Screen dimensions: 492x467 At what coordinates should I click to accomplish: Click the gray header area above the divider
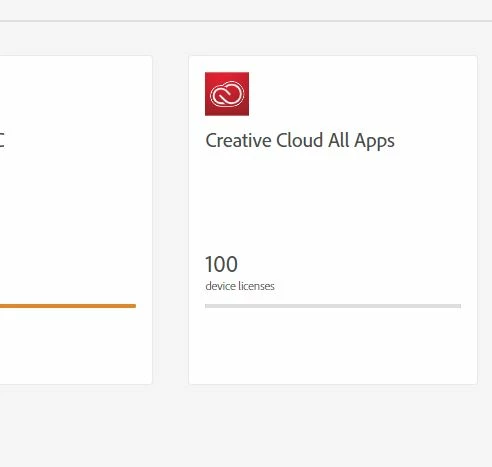click(x=246, y=10)
